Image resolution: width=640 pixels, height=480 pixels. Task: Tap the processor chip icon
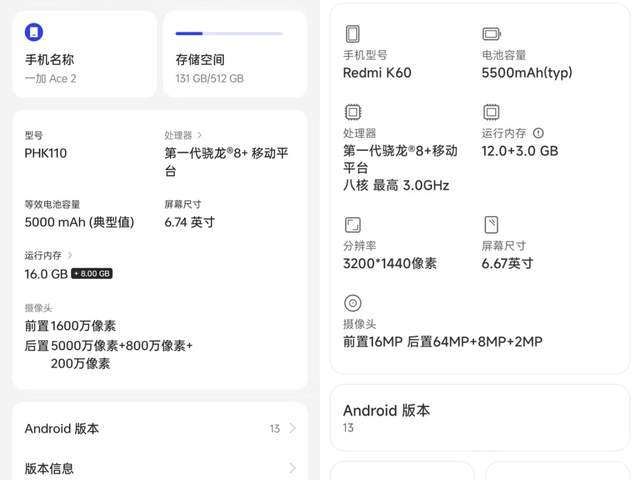coord(352,112)
